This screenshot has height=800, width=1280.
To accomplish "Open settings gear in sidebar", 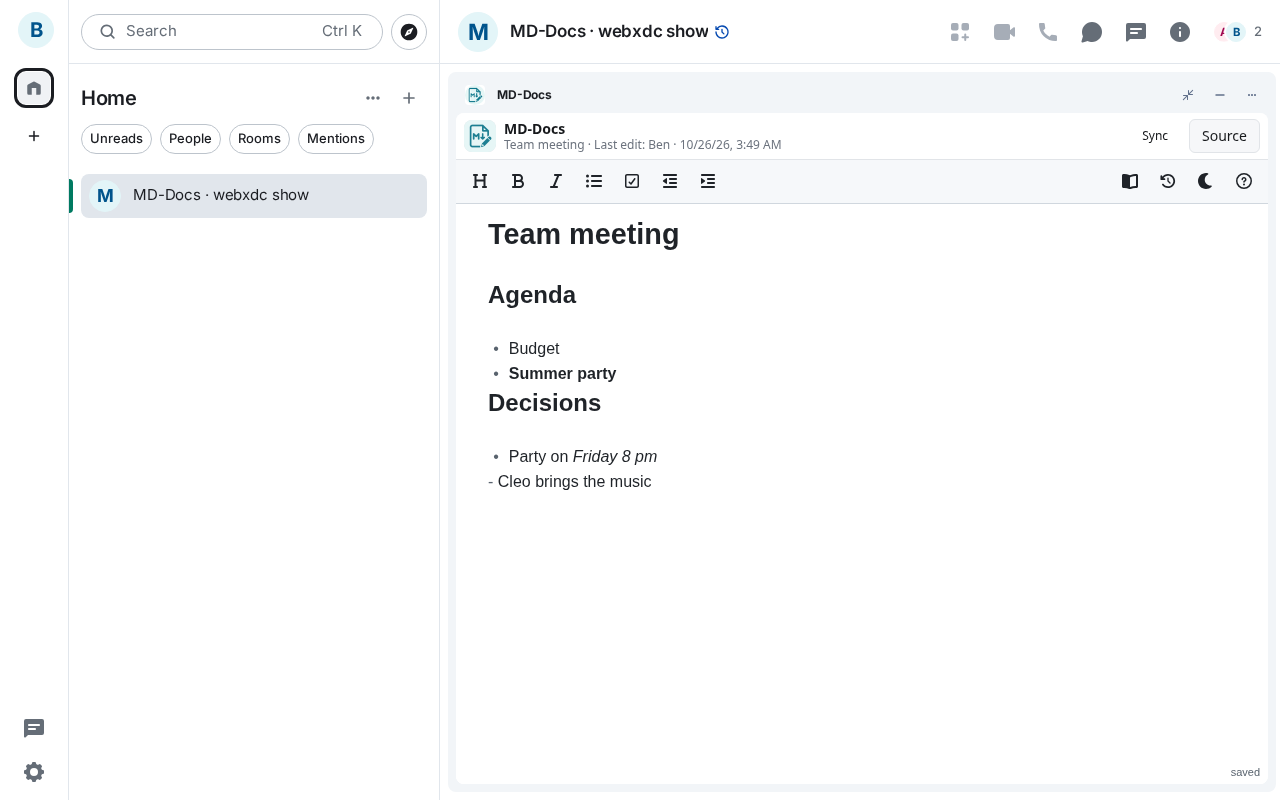I will click(x=34, y=772).
